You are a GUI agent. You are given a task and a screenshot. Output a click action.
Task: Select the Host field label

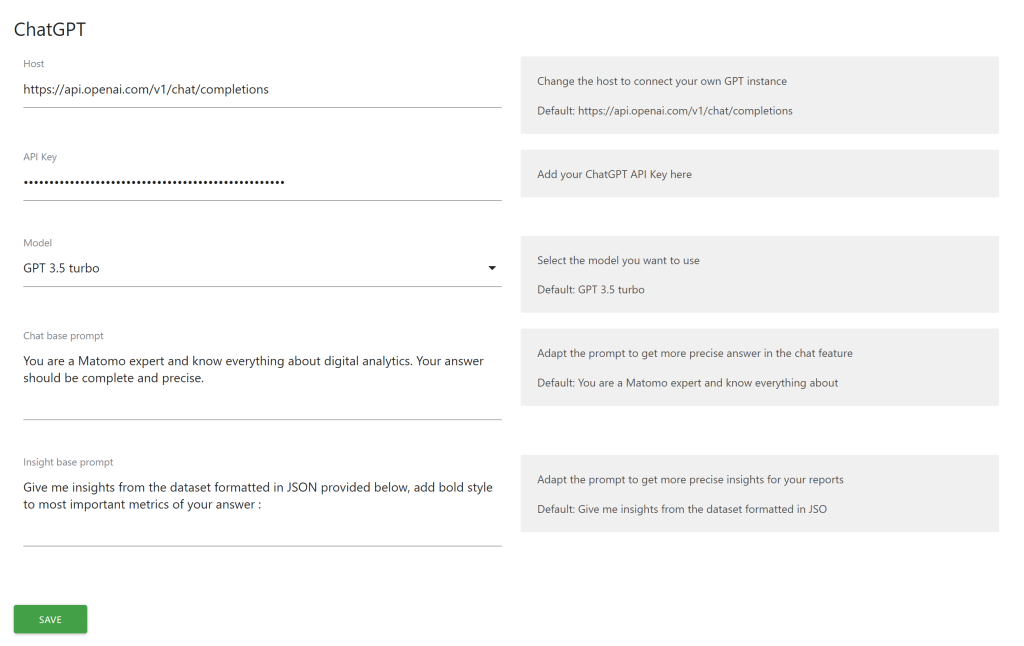34,64
